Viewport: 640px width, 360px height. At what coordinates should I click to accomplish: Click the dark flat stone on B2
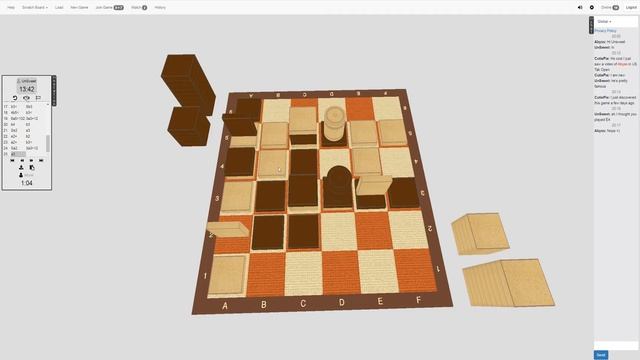(268, 232)
